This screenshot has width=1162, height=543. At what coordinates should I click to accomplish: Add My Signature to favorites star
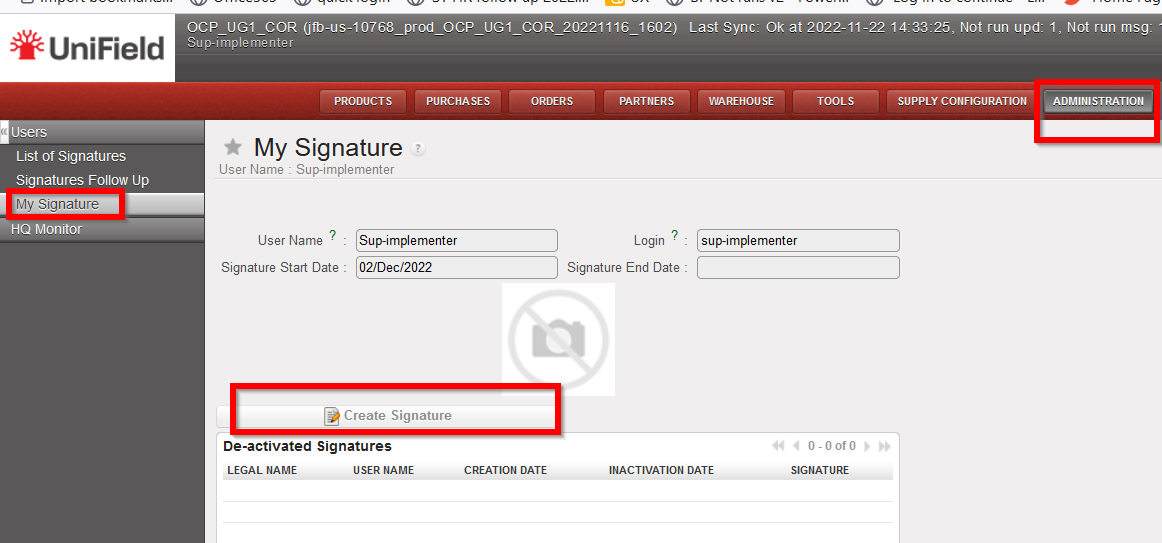pyautogui.click(x=233, y=147)
